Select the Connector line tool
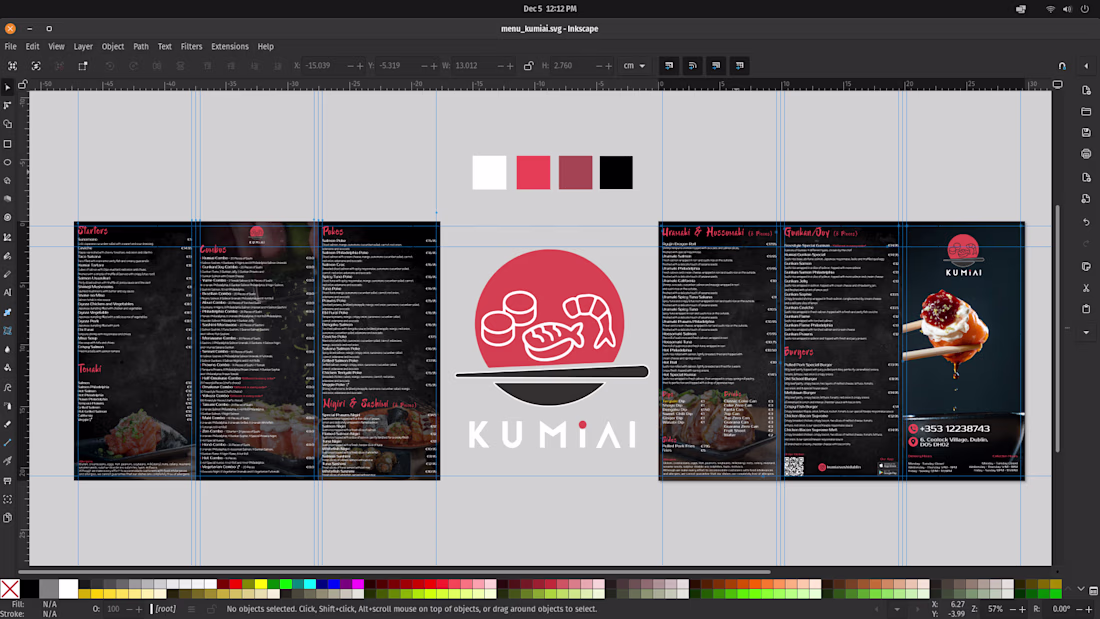 tap(8, 443)
